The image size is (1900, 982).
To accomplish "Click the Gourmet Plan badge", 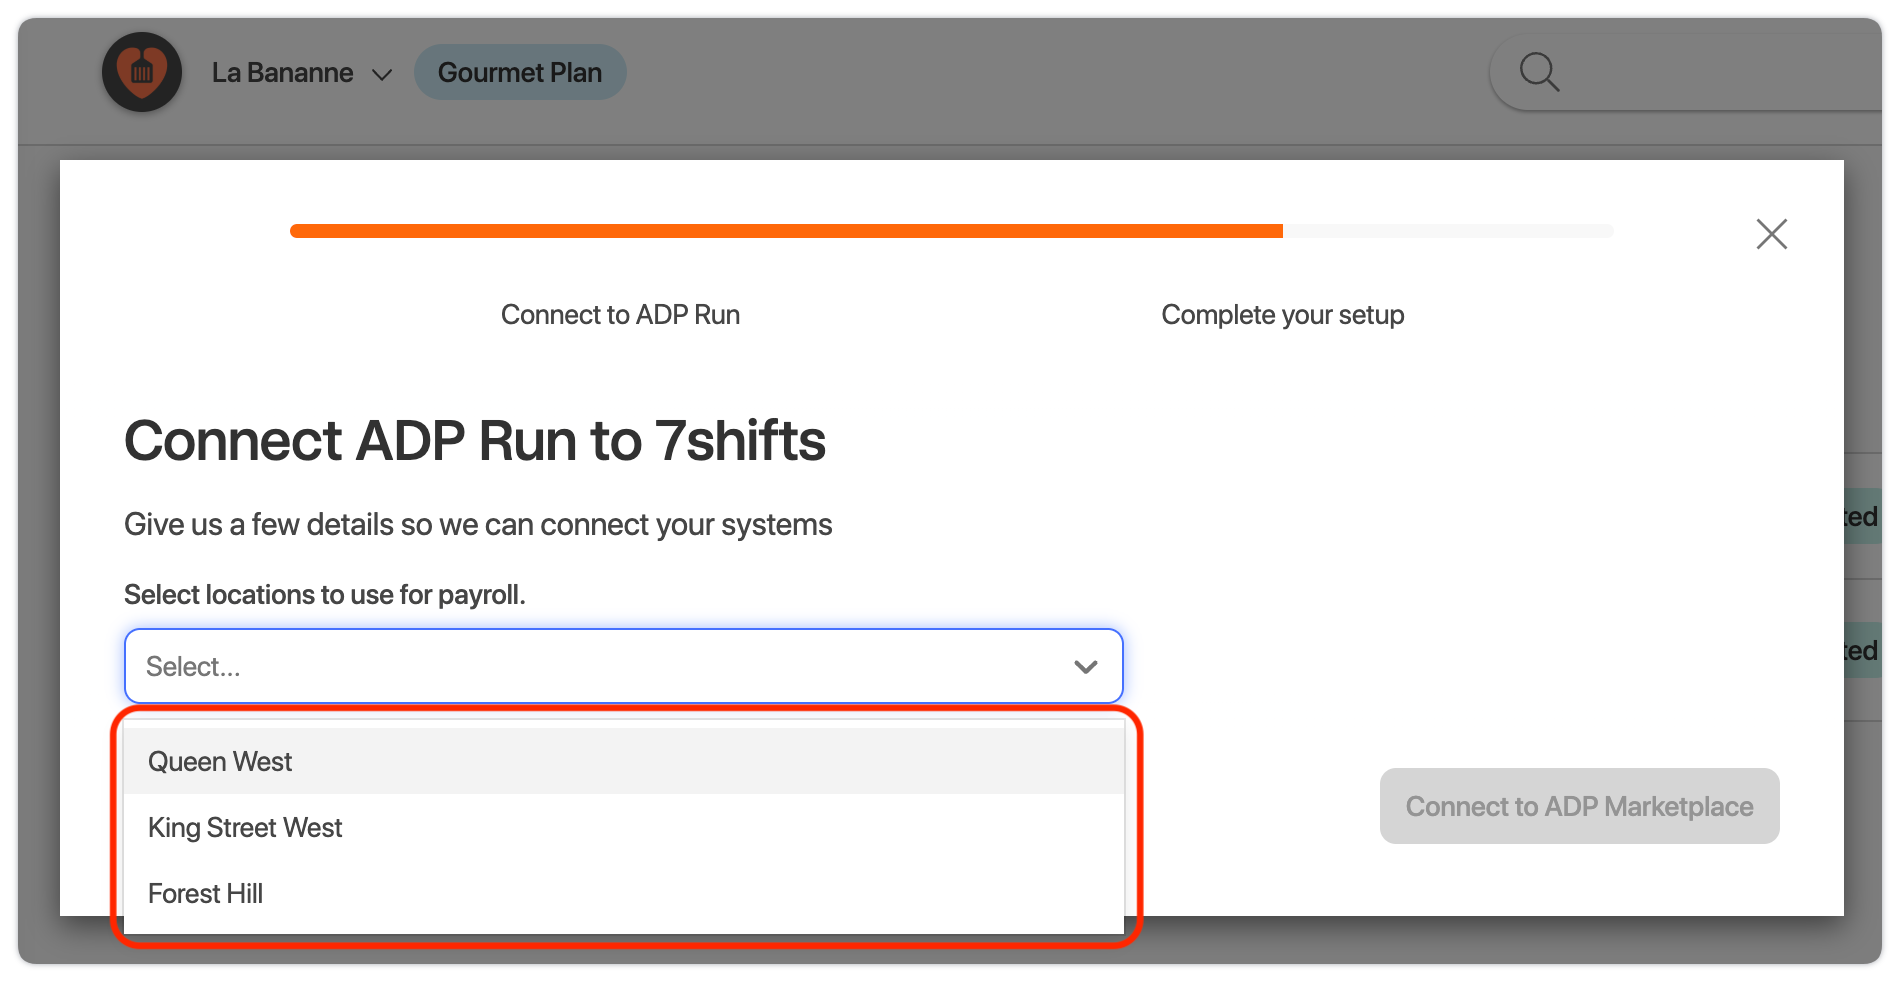I will coord(520,72).
